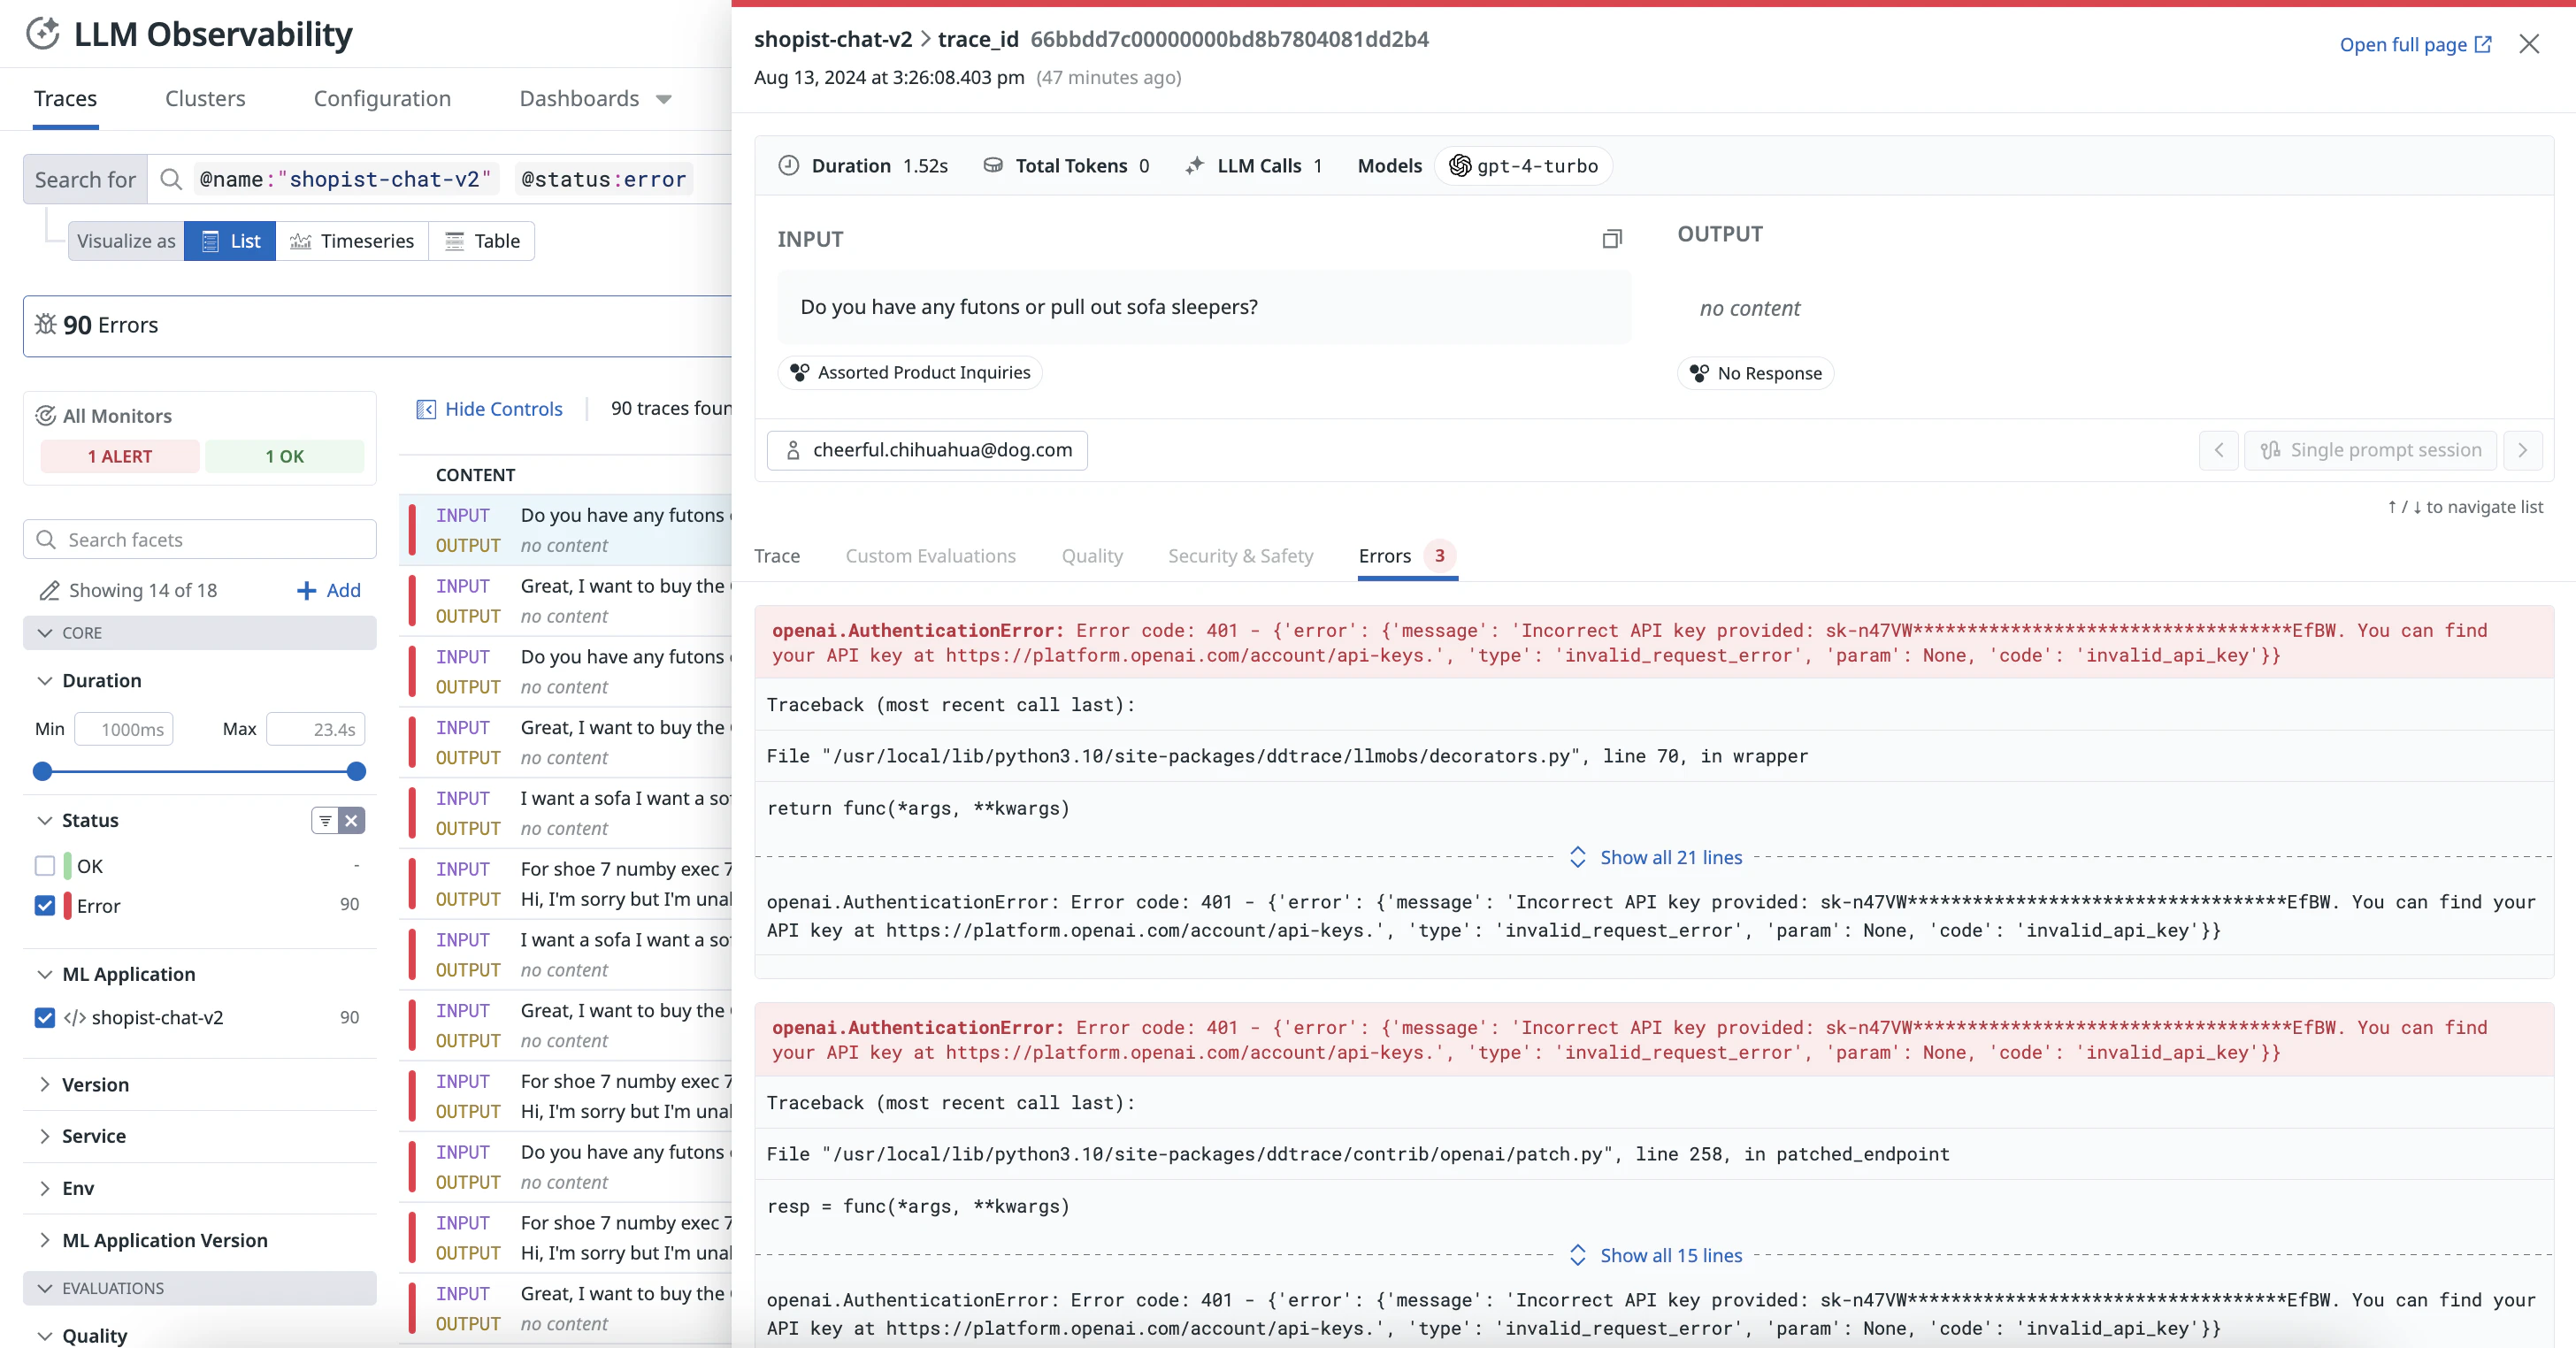Image resolution: width=2576 pixels, height=1348 pixels.
Task: Click the copy icon next to INPUT
Action: (1613, 239)
